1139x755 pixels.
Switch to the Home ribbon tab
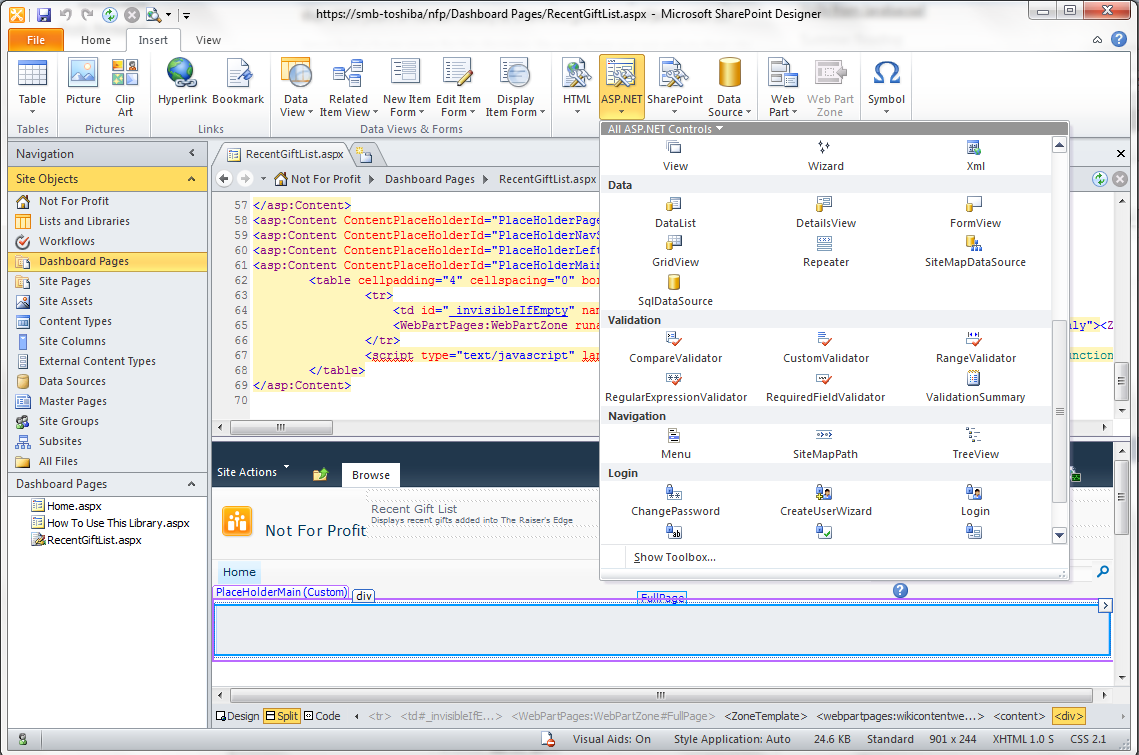[96, 40]
